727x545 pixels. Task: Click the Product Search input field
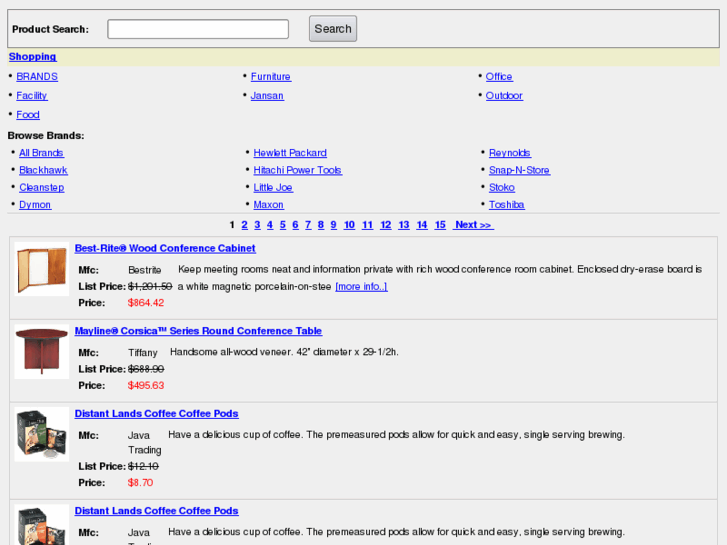tap(198, 29)
